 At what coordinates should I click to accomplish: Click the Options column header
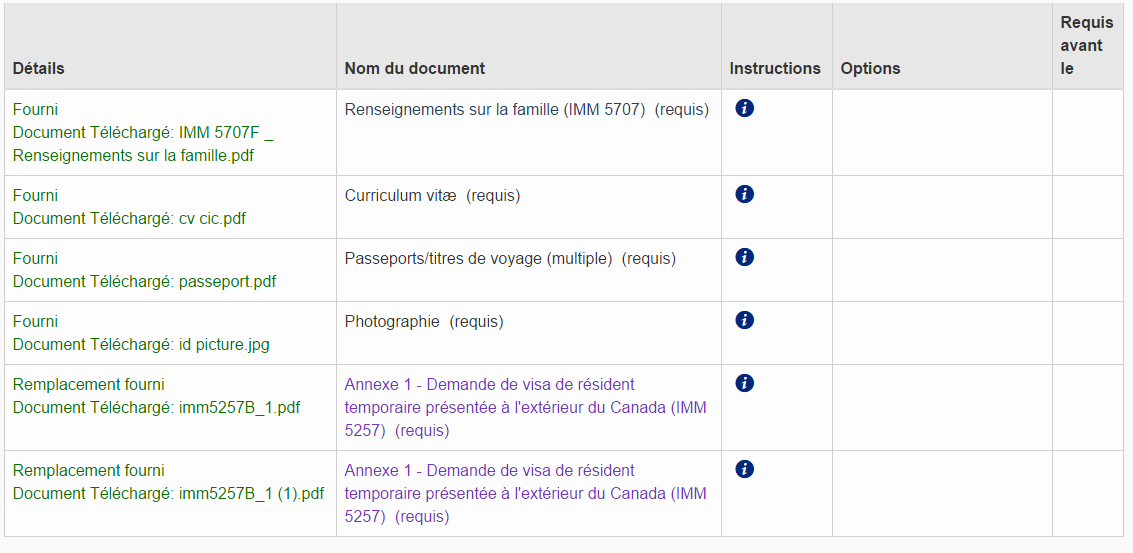870,69
